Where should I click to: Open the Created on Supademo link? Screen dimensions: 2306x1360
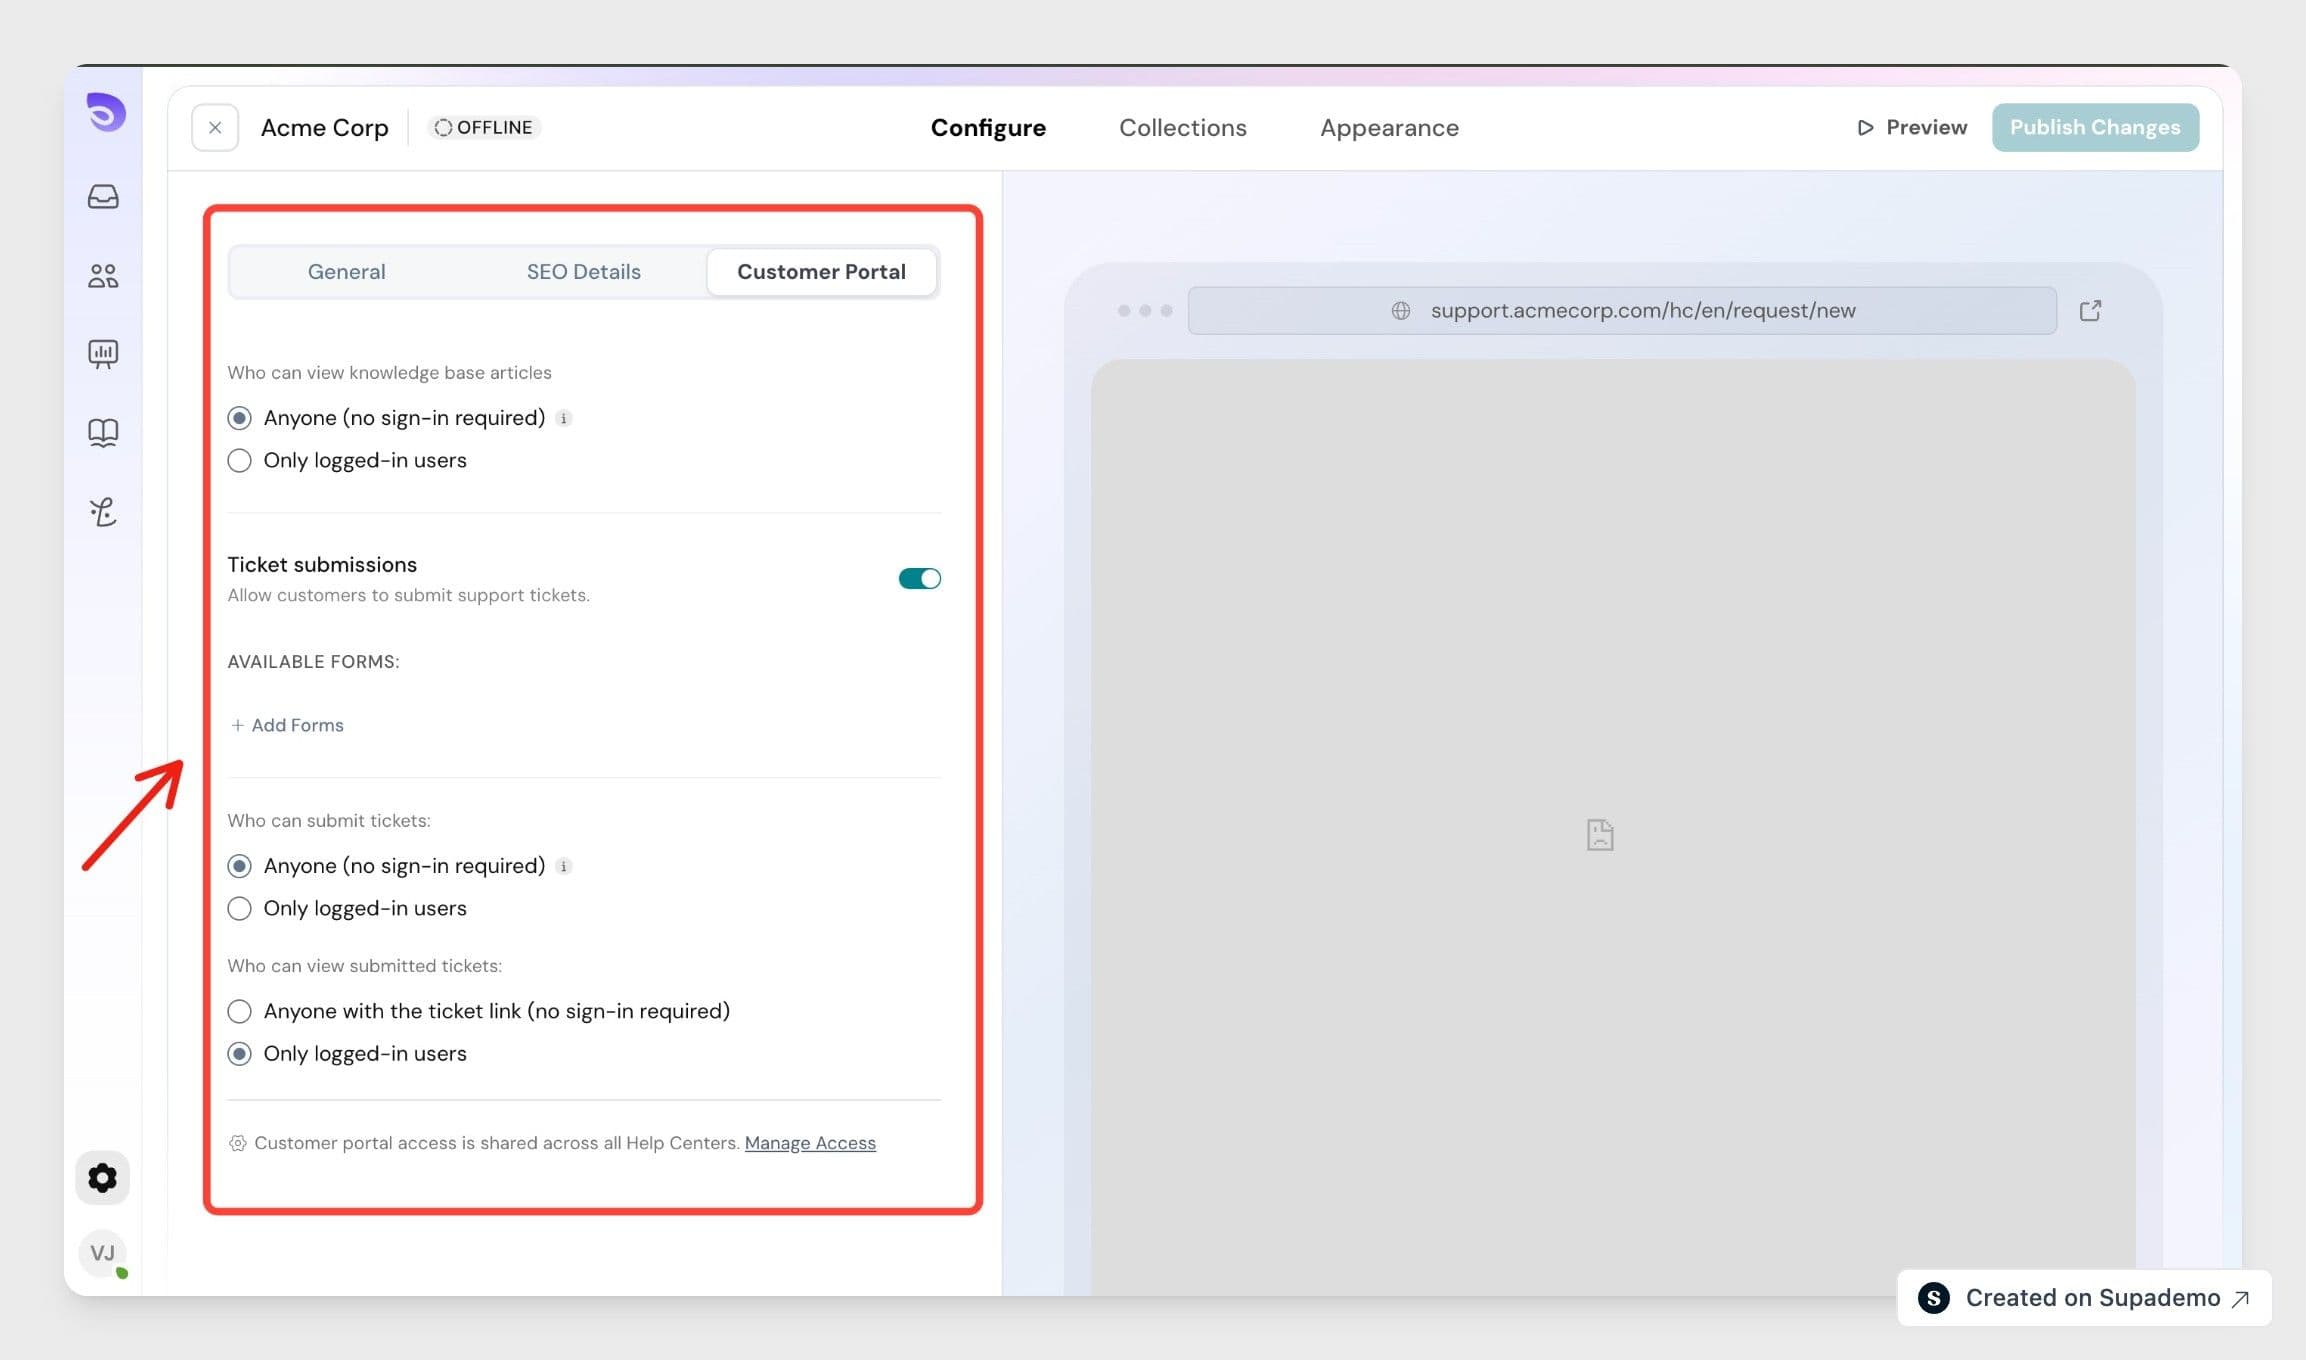(2084, 1298)
